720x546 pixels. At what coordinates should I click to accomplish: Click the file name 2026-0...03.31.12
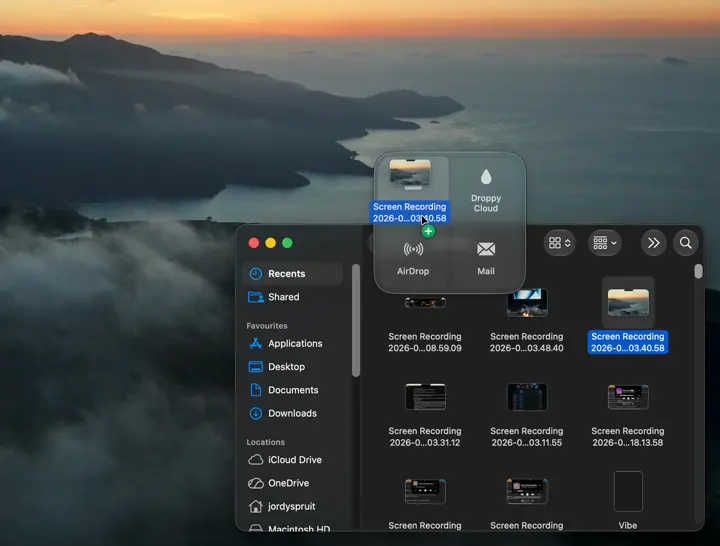coord(425,443)
